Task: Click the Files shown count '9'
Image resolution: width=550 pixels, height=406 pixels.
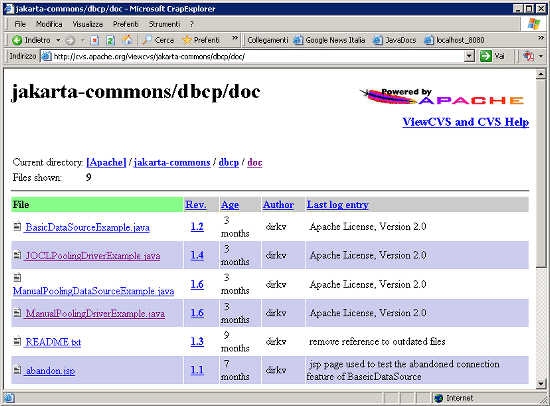Action: (x=88, y=177)
